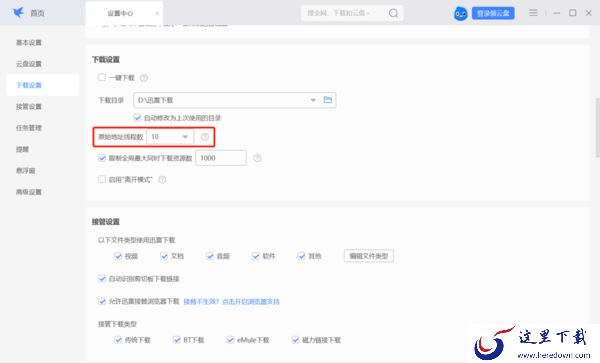The height and width of the screenshot is (363, 600).
Task: Show help for download resource limit
Action: [x=257, y=158]
